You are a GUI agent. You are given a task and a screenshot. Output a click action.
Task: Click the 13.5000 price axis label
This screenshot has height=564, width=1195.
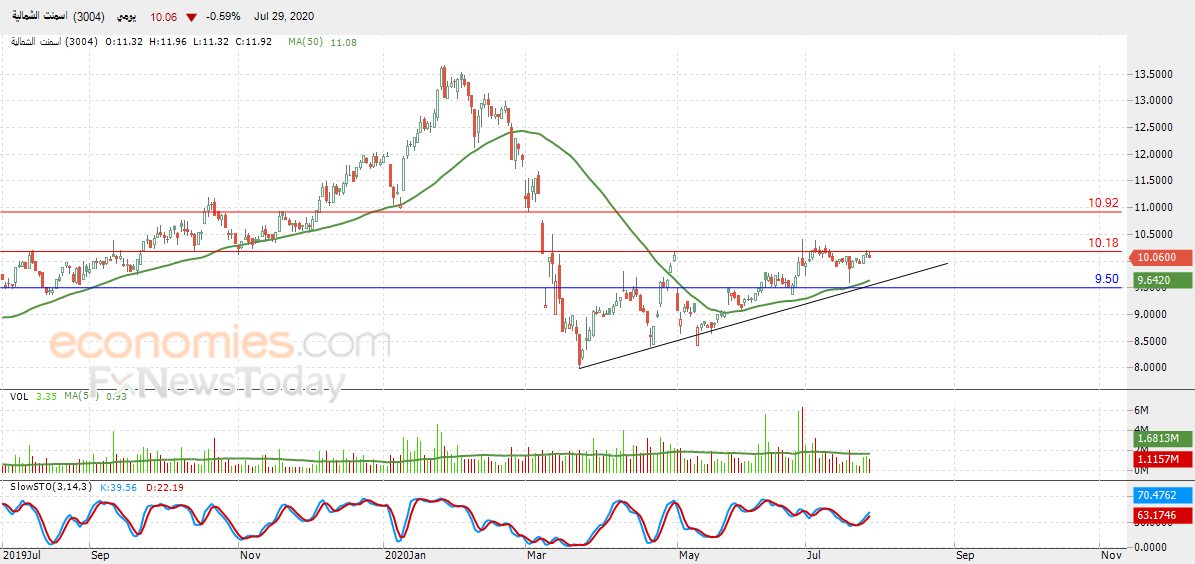tap(1153, 75)
